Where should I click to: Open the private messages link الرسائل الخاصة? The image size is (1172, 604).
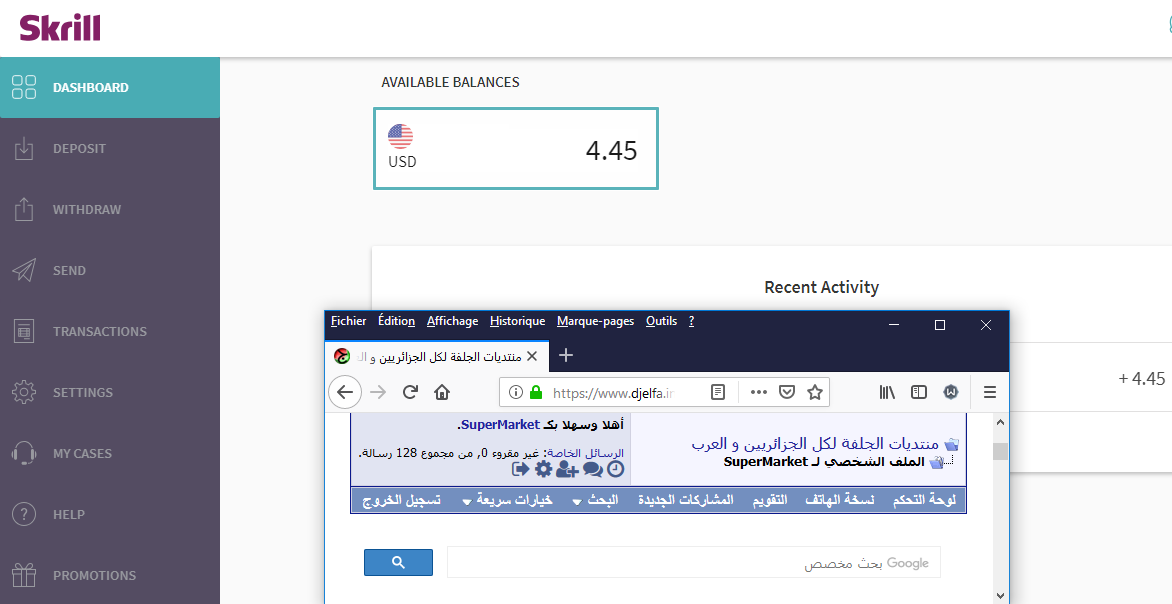tap(583, 453)
